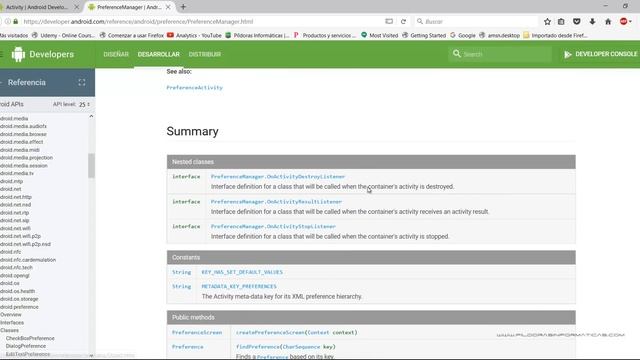Open Firefox downloads arrow icon

pos(592,21)
